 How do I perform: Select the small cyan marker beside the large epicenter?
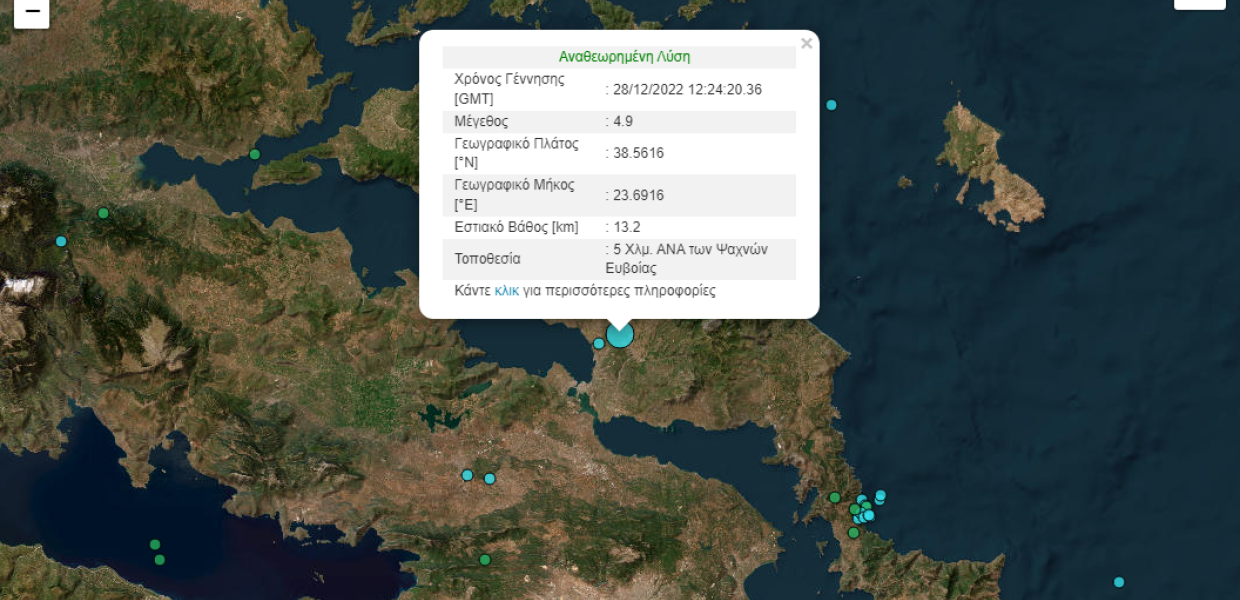pyautogui.click(x=599, y=343)
